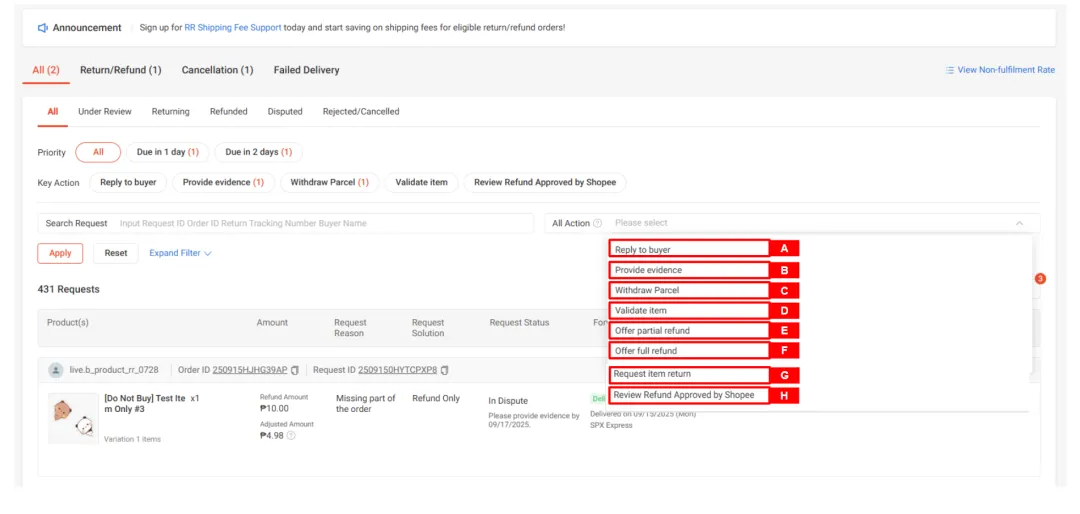The image size is (1080, 514).
Task: Open the Test Item product thumbnail
Action: (x=73, y=418)
